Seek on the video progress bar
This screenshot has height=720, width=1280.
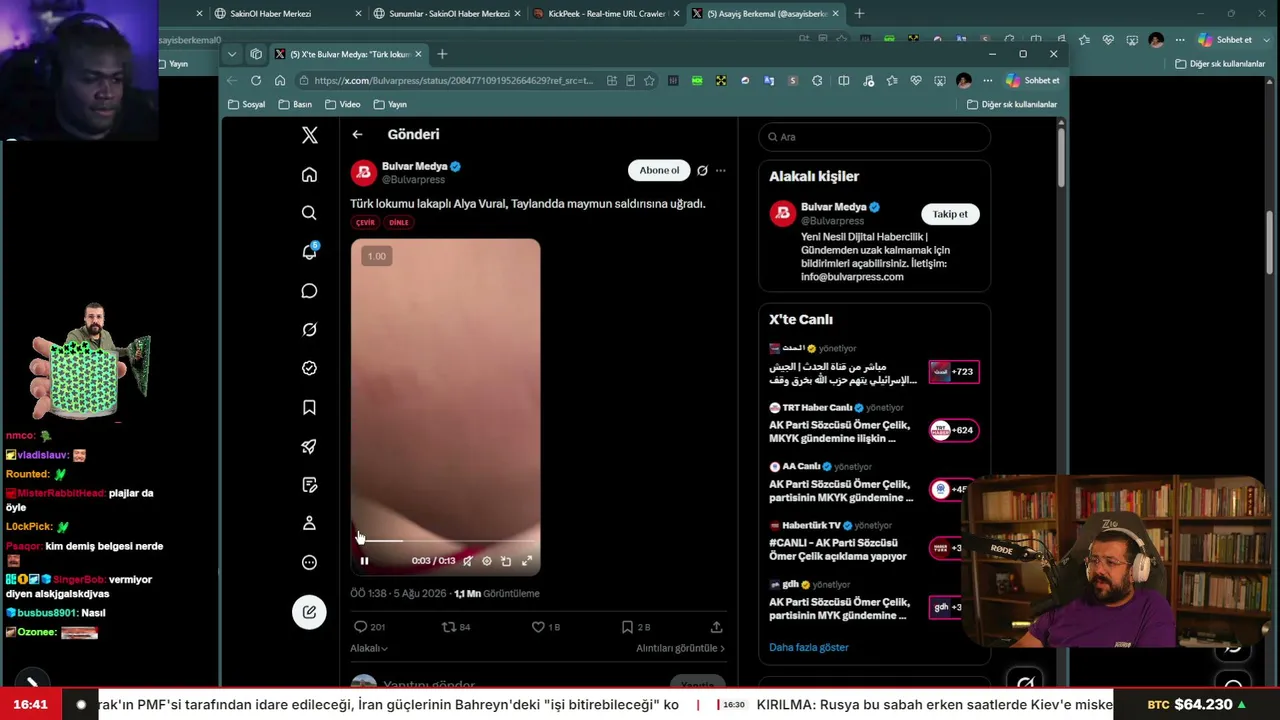(x=446, y=541)
